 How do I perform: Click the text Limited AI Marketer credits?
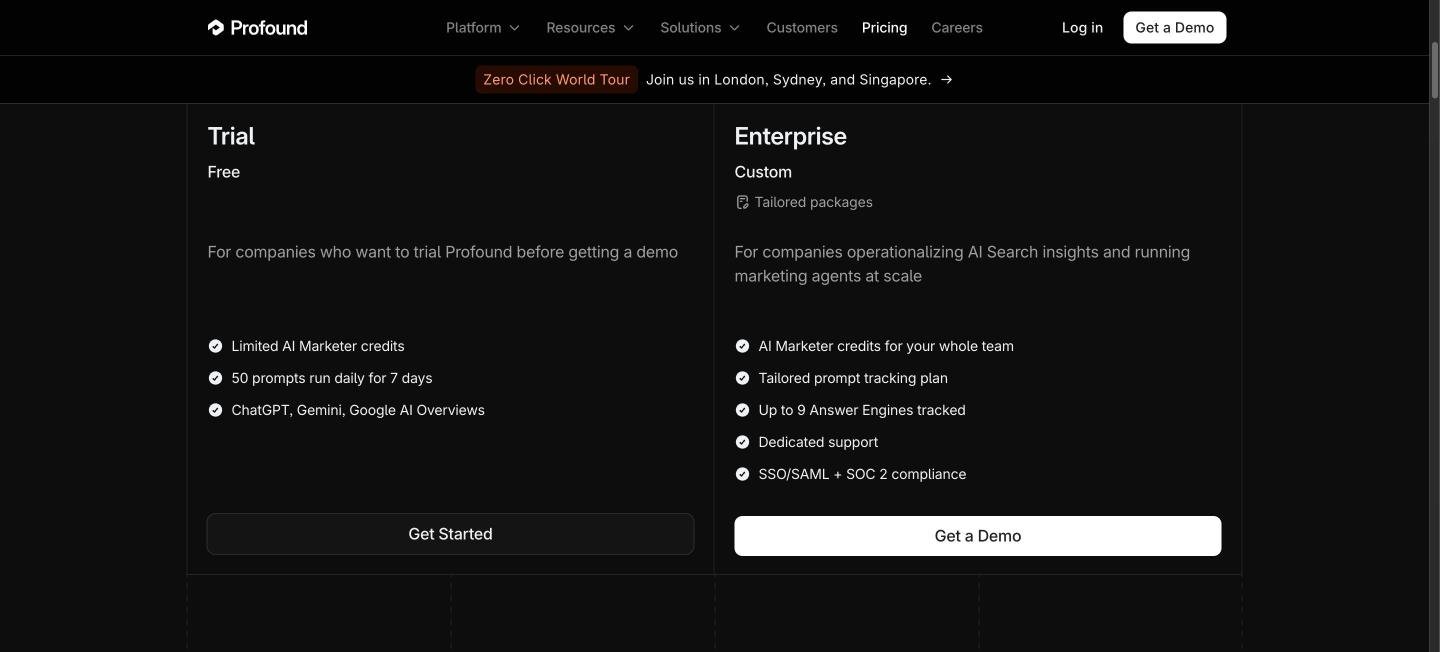coord(318,346)
